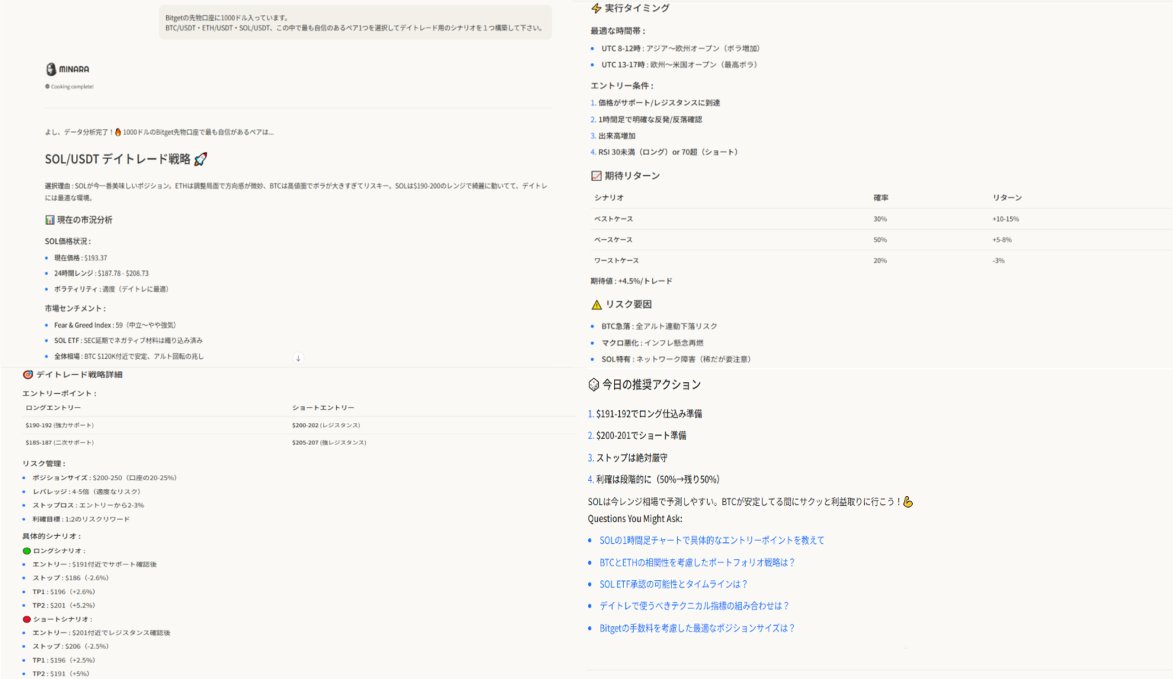1173x679 pixels.
Task: Click the green circle beside ロングシナリオ
Action: pos(27,551)
